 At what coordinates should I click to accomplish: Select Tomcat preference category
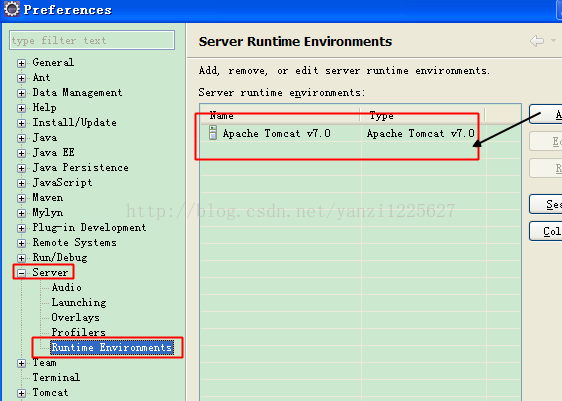point(50,392)
